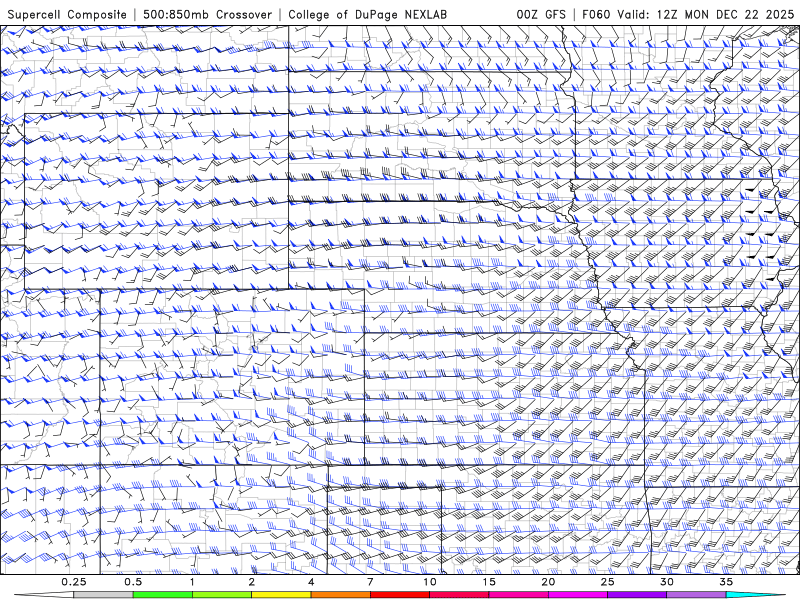Click the red color bar segment between 7 and 10
This screenshot has height=600, width=800.
point(399,595)
